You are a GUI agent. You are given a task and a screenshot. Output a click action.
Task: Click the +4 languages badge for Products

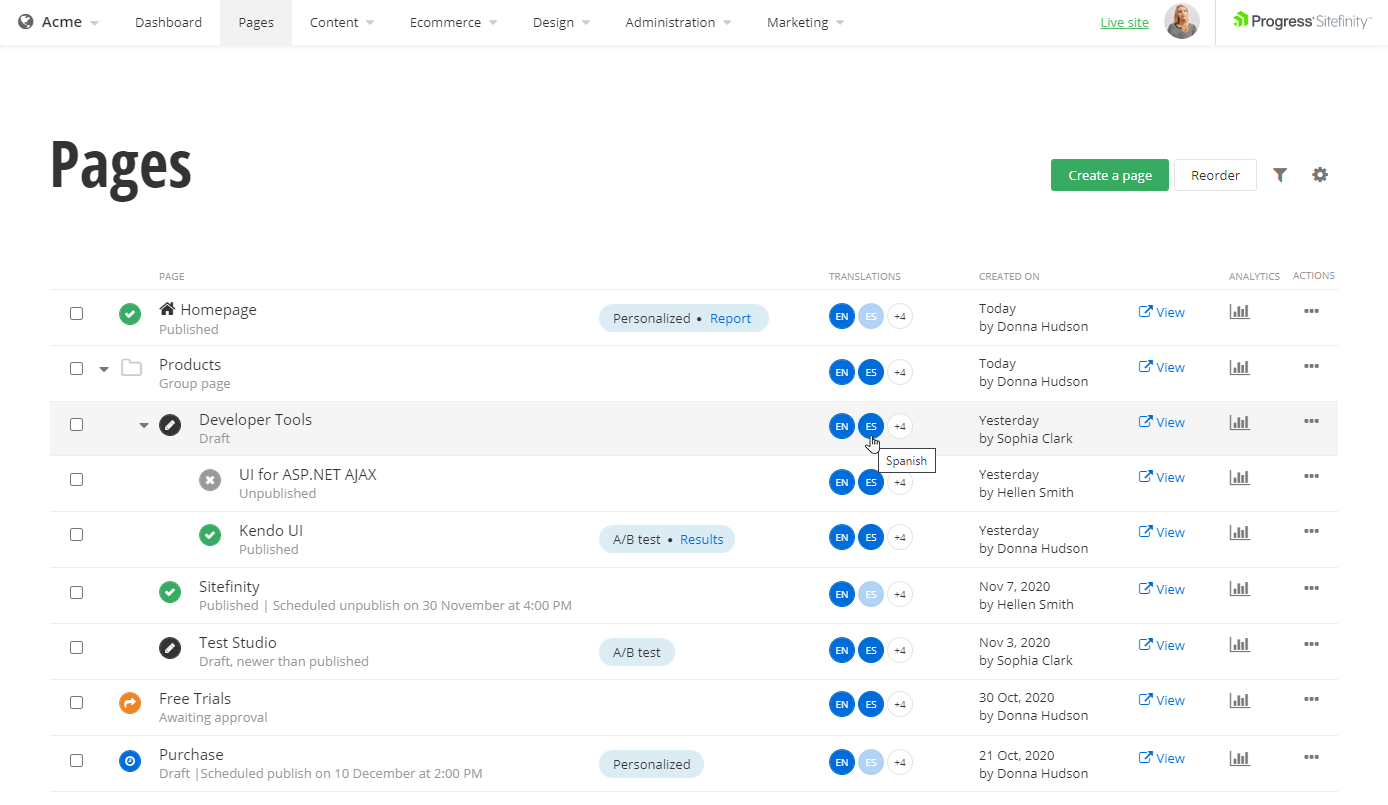899,372
